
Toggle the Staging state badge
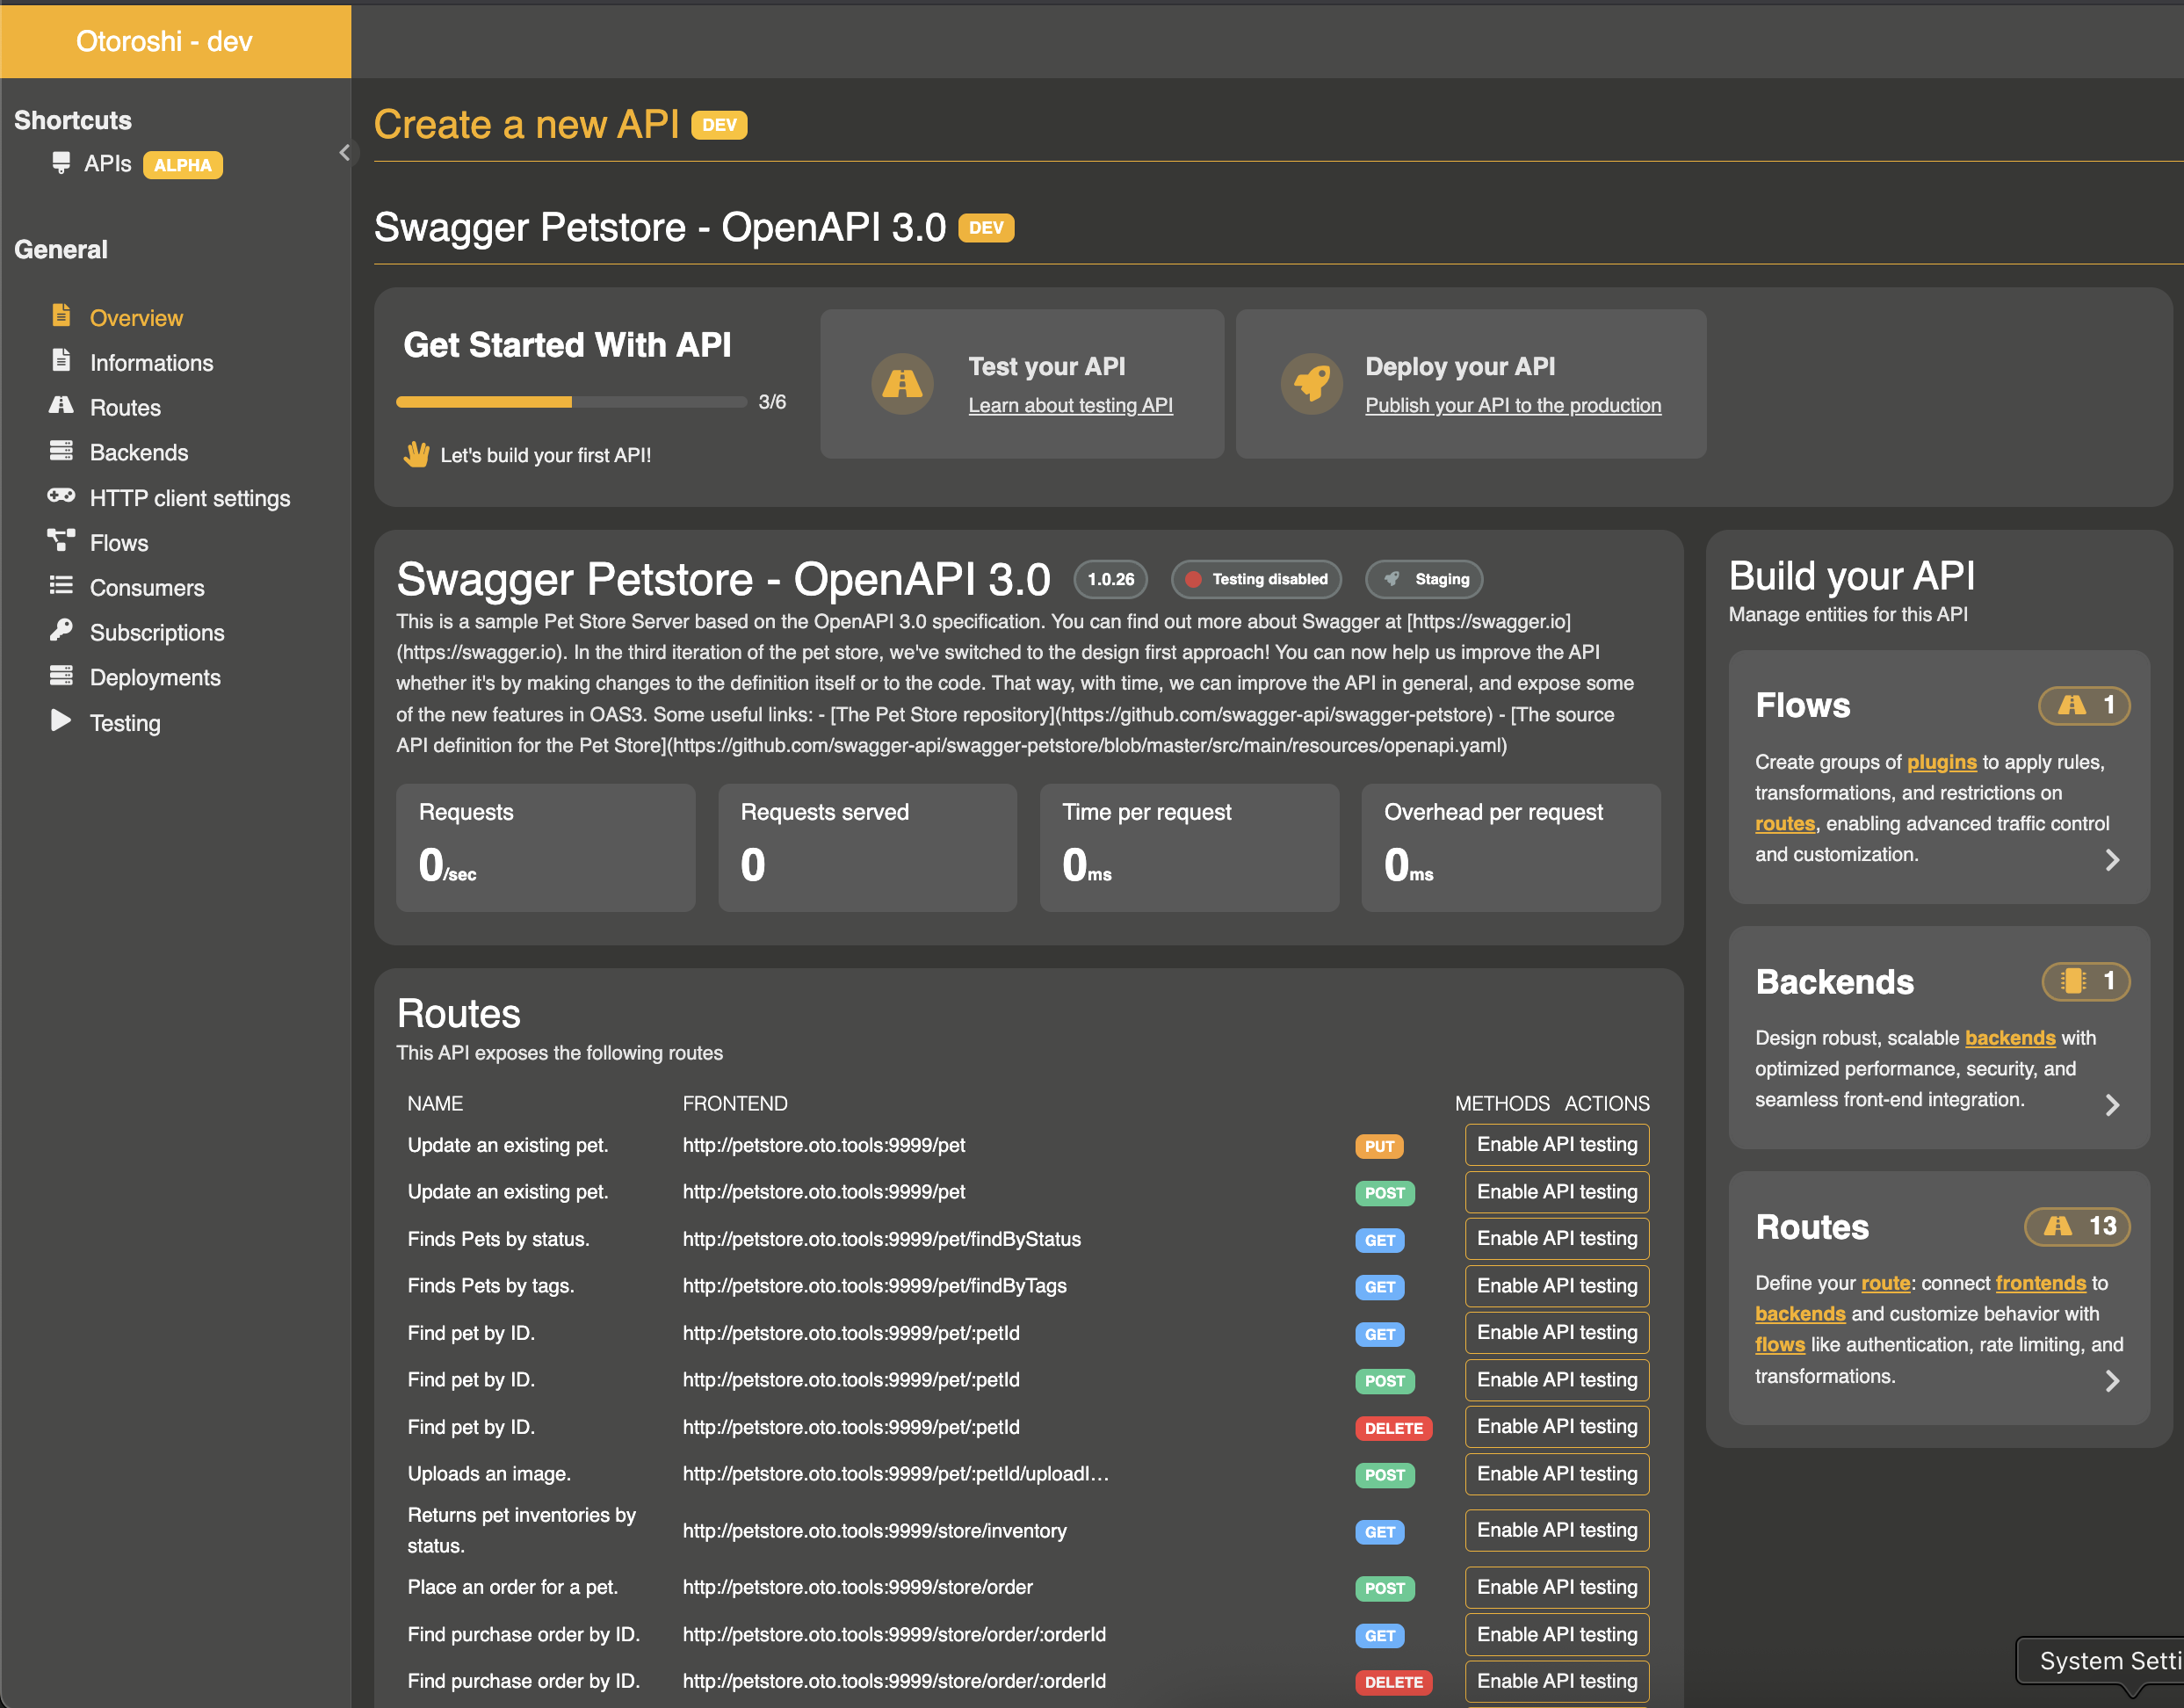[1424, 579]
